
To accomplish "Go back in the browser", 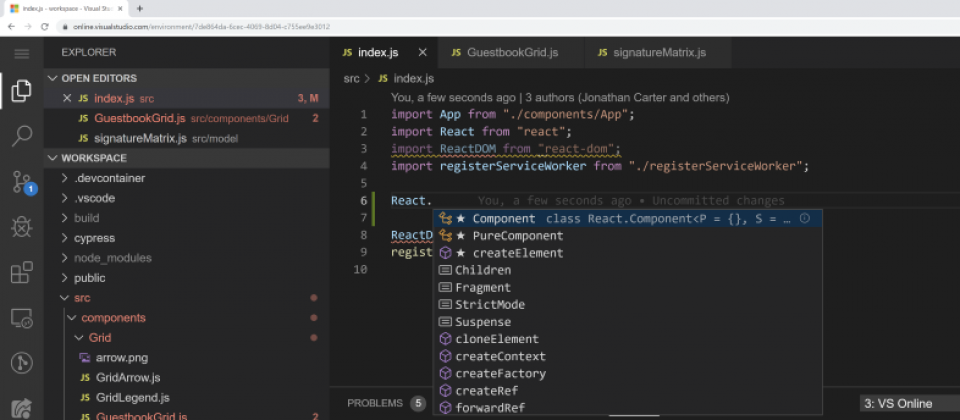I will tap(11, 27).
